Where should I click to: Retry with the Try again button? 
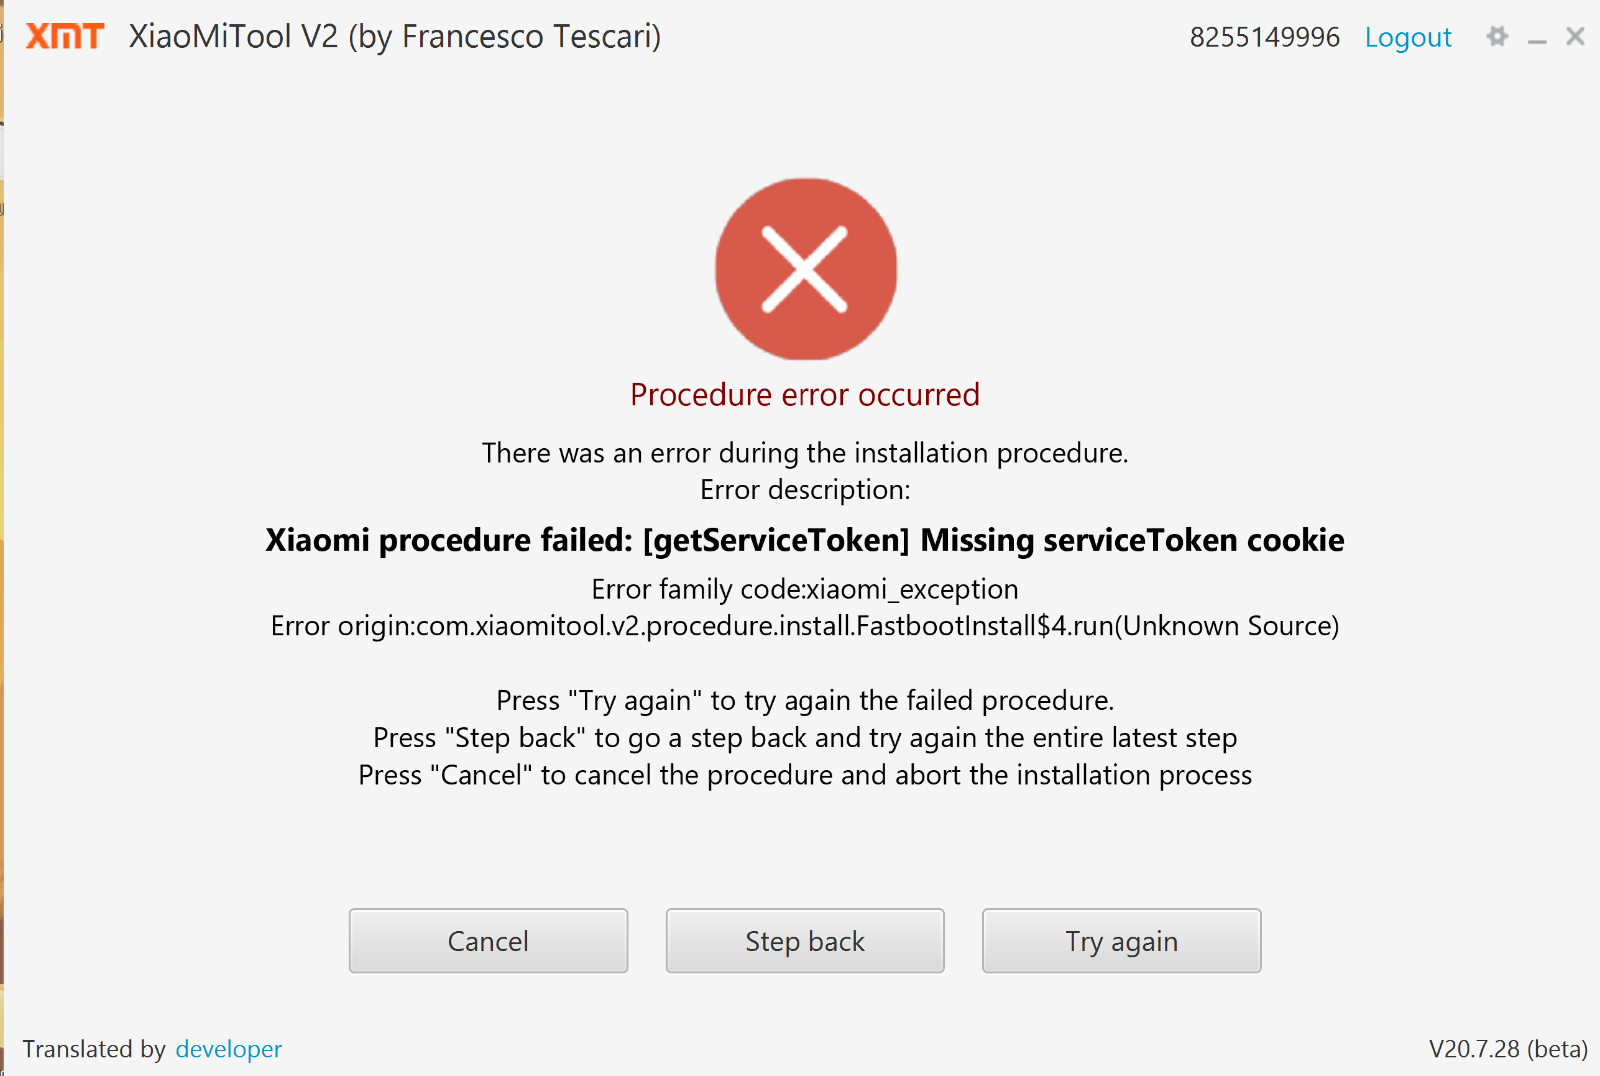1121,940
